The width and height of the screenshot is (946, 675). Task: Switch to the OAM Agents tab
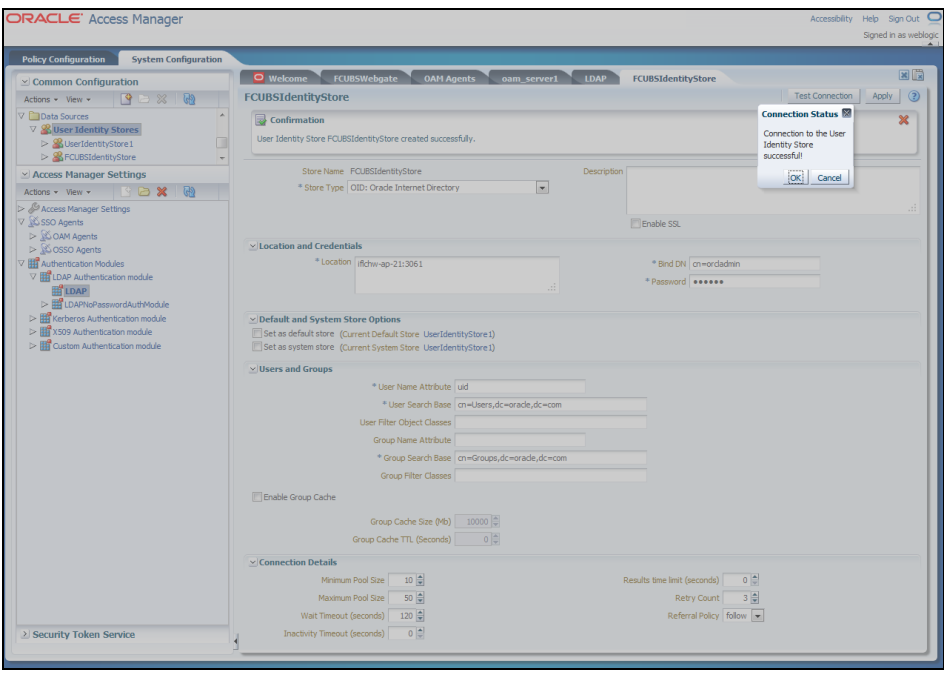(449, 78)
